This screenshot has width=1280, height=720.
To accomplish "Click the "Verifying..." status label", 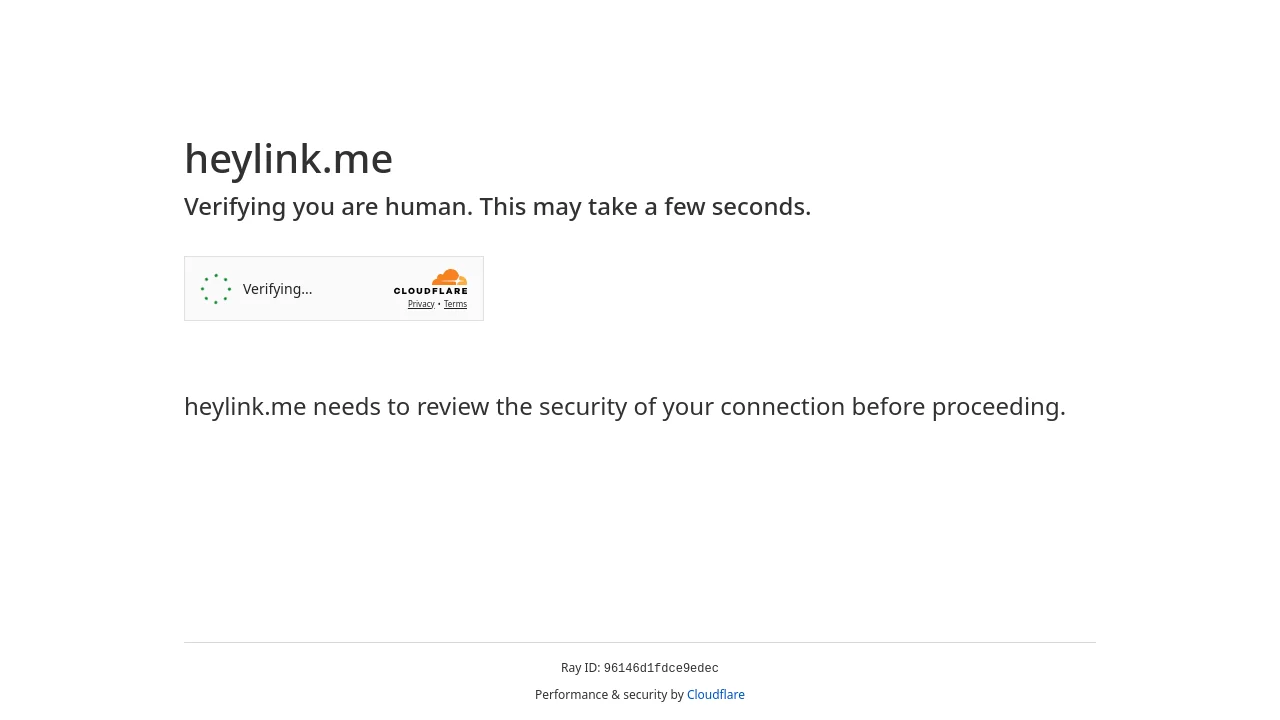I will (278, 289).
